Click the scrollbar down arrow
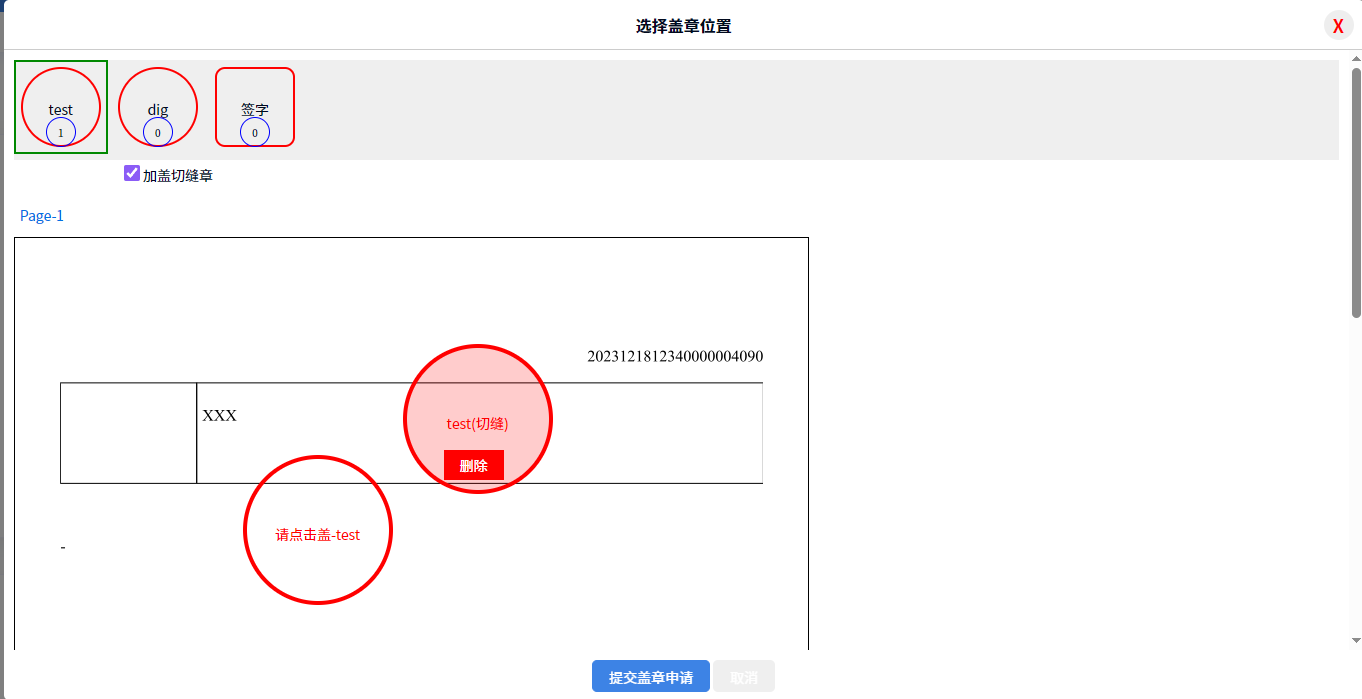 coord(1356,640)
